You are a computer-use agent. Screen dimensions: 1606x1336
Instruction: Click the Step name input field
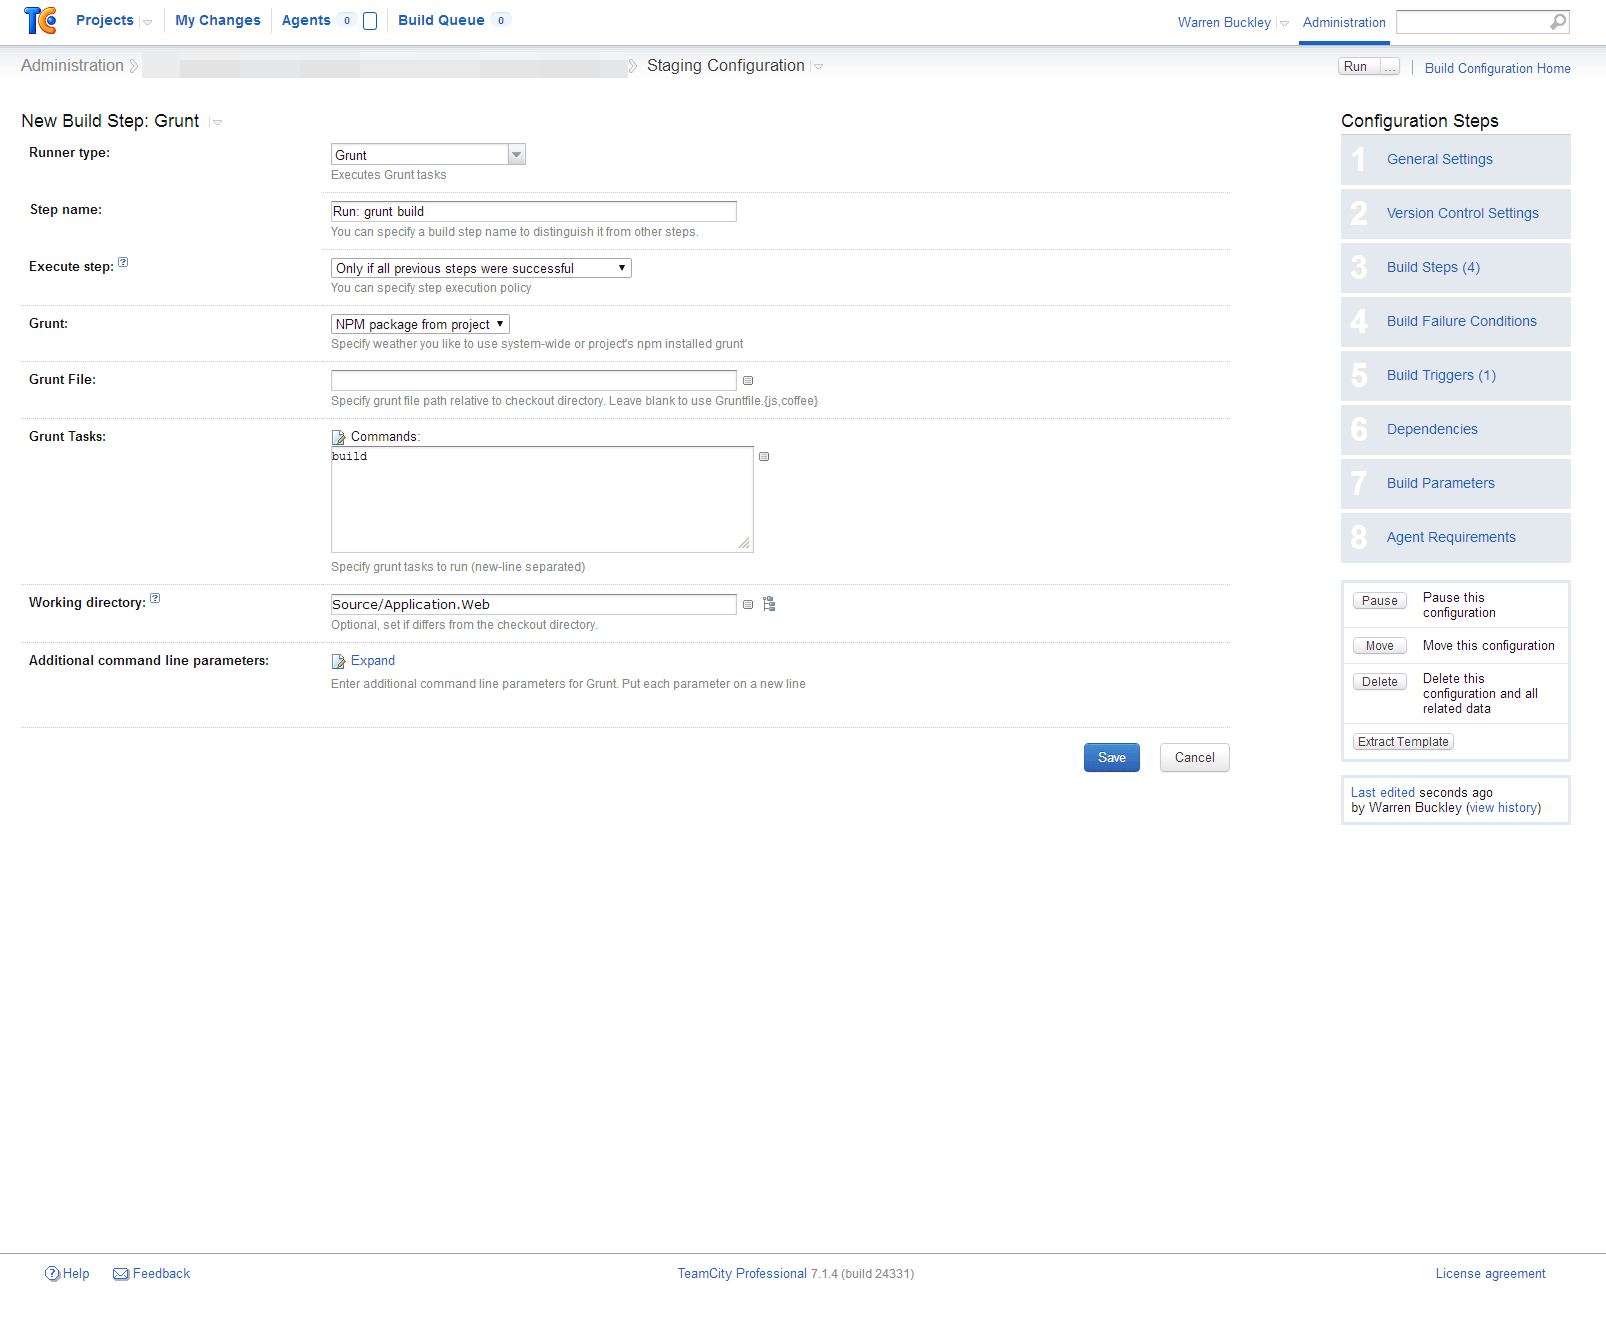pos(533,211)
